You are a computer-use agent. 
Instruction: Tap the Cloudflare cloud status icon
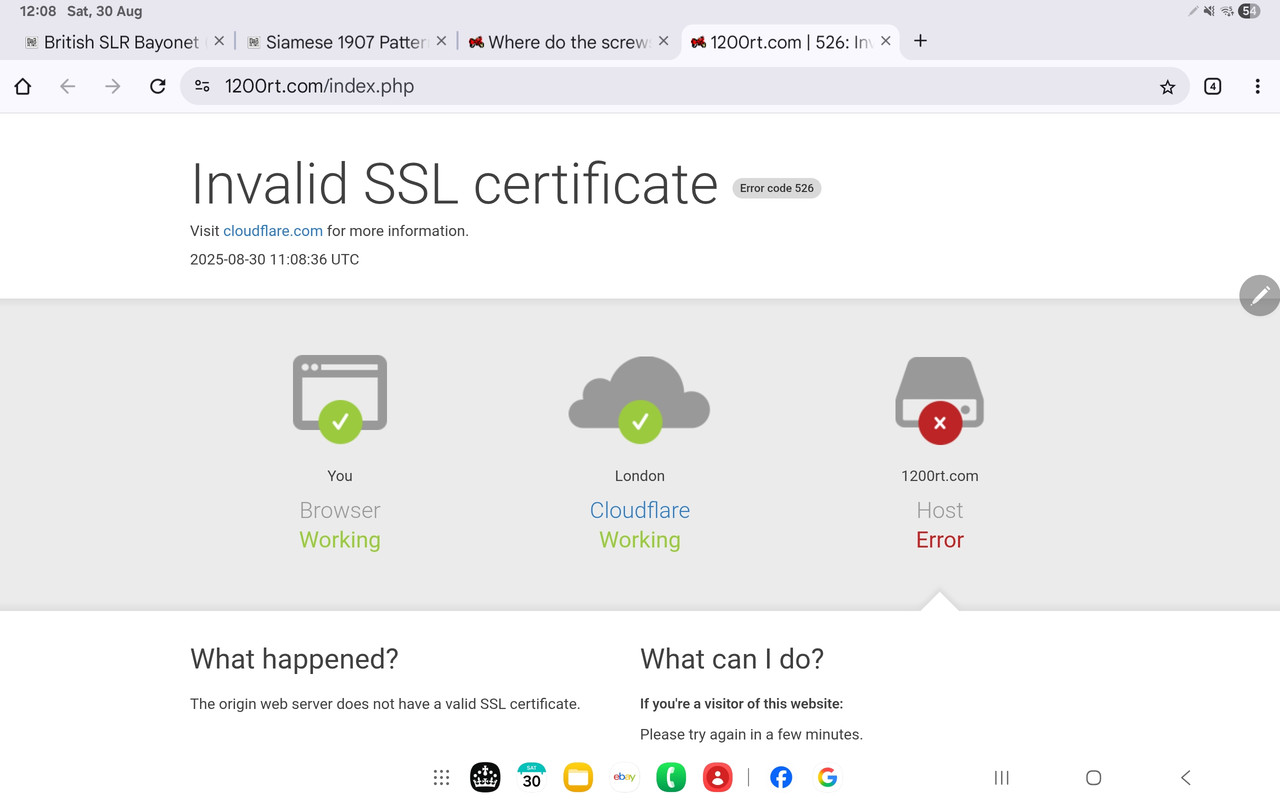640,398
